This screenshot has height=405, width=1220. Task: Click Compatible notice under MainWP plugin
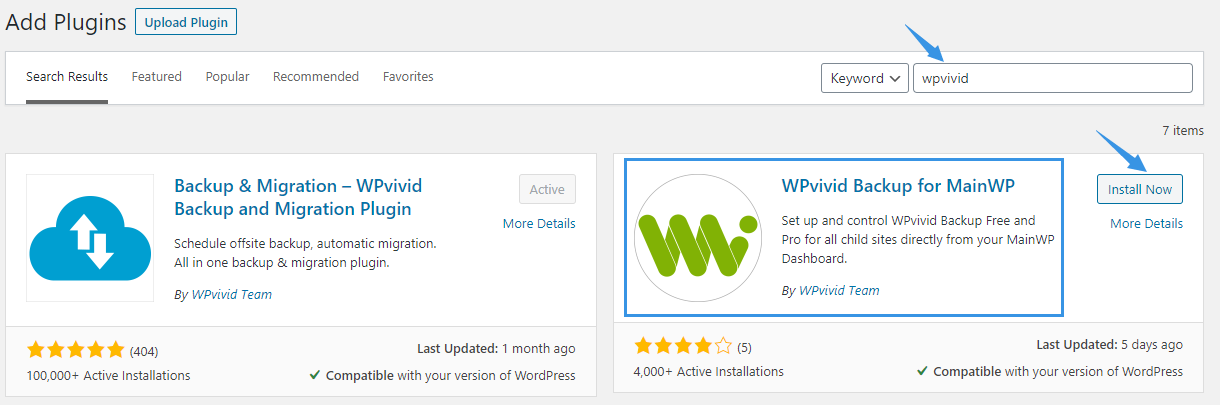tap(1050, 371)
